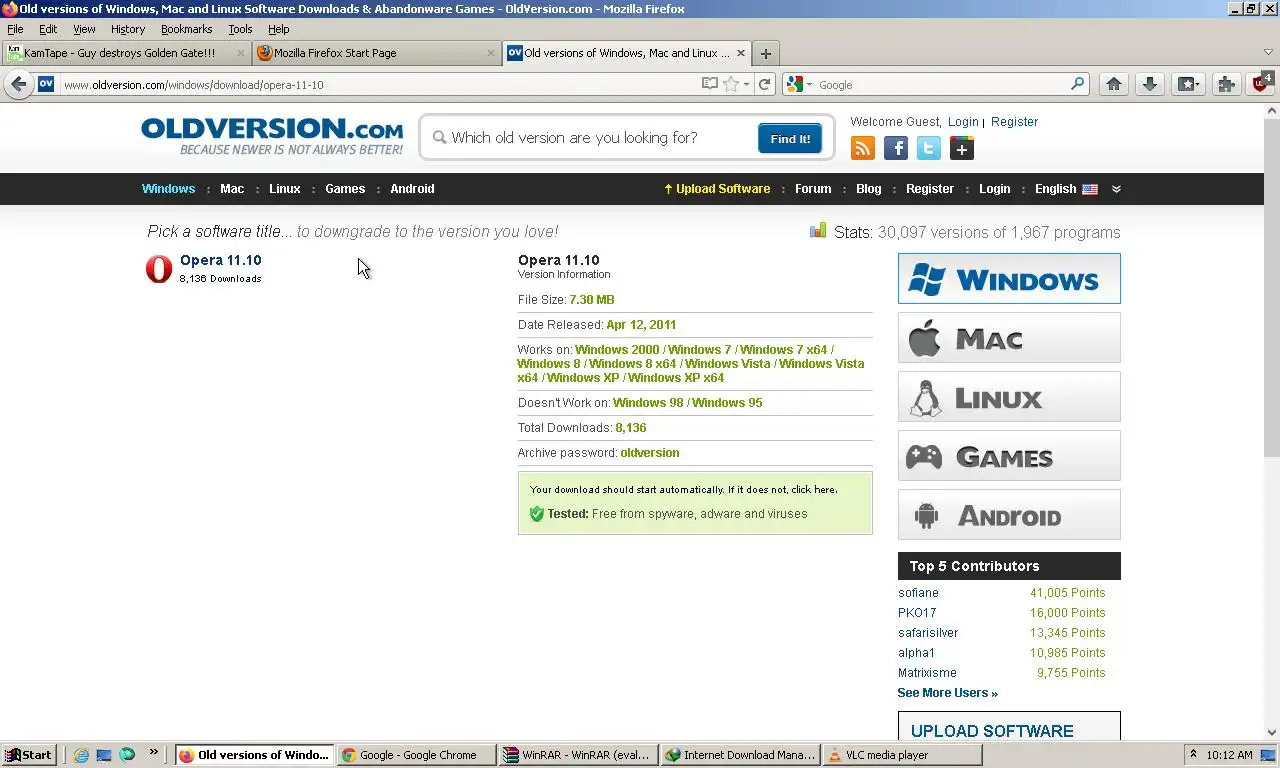Image resolution: width=1280 pixels, height=768 pixels.
Task: Open reader view icon in the address bar
Action: (x=710, y=85)
